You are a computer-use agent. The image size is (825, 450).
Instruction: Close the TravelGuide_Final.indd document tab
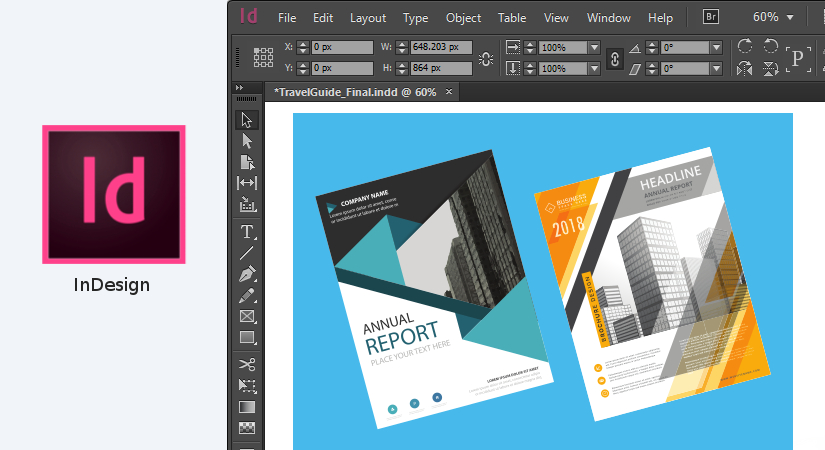449,91
